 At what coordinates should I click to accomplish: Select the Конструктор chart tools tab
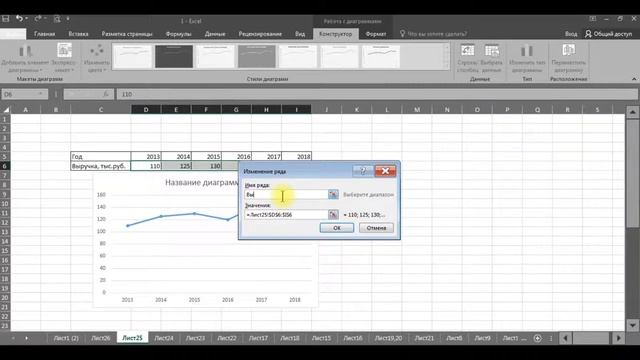[336, 34]
